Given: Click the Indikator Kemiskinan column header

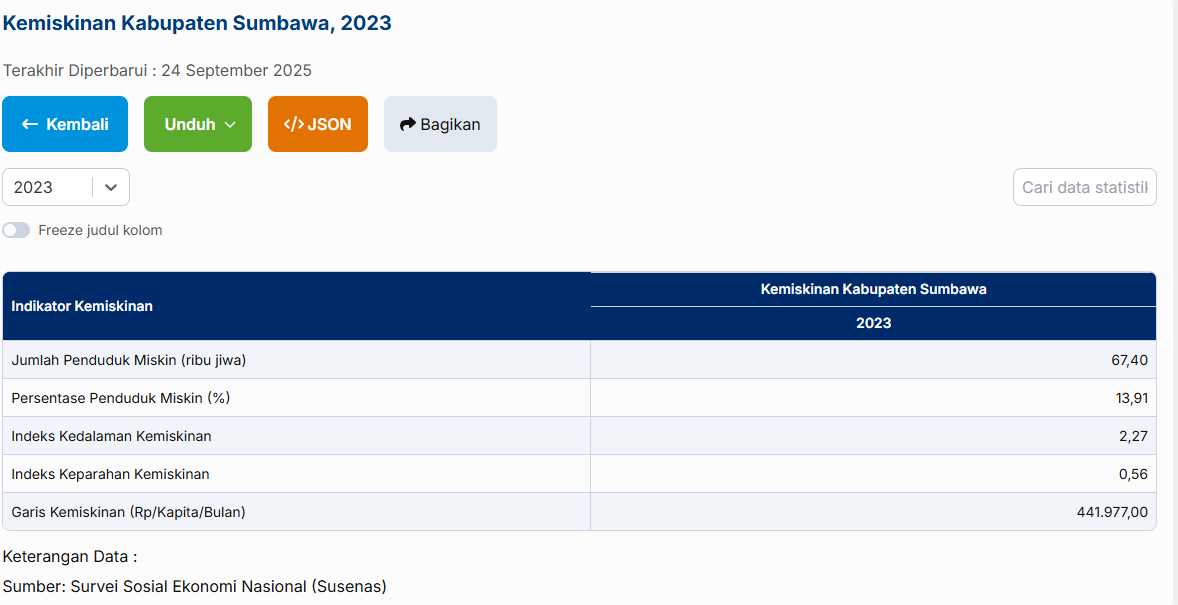Looking at the screenshot, I should pos(82,306).
